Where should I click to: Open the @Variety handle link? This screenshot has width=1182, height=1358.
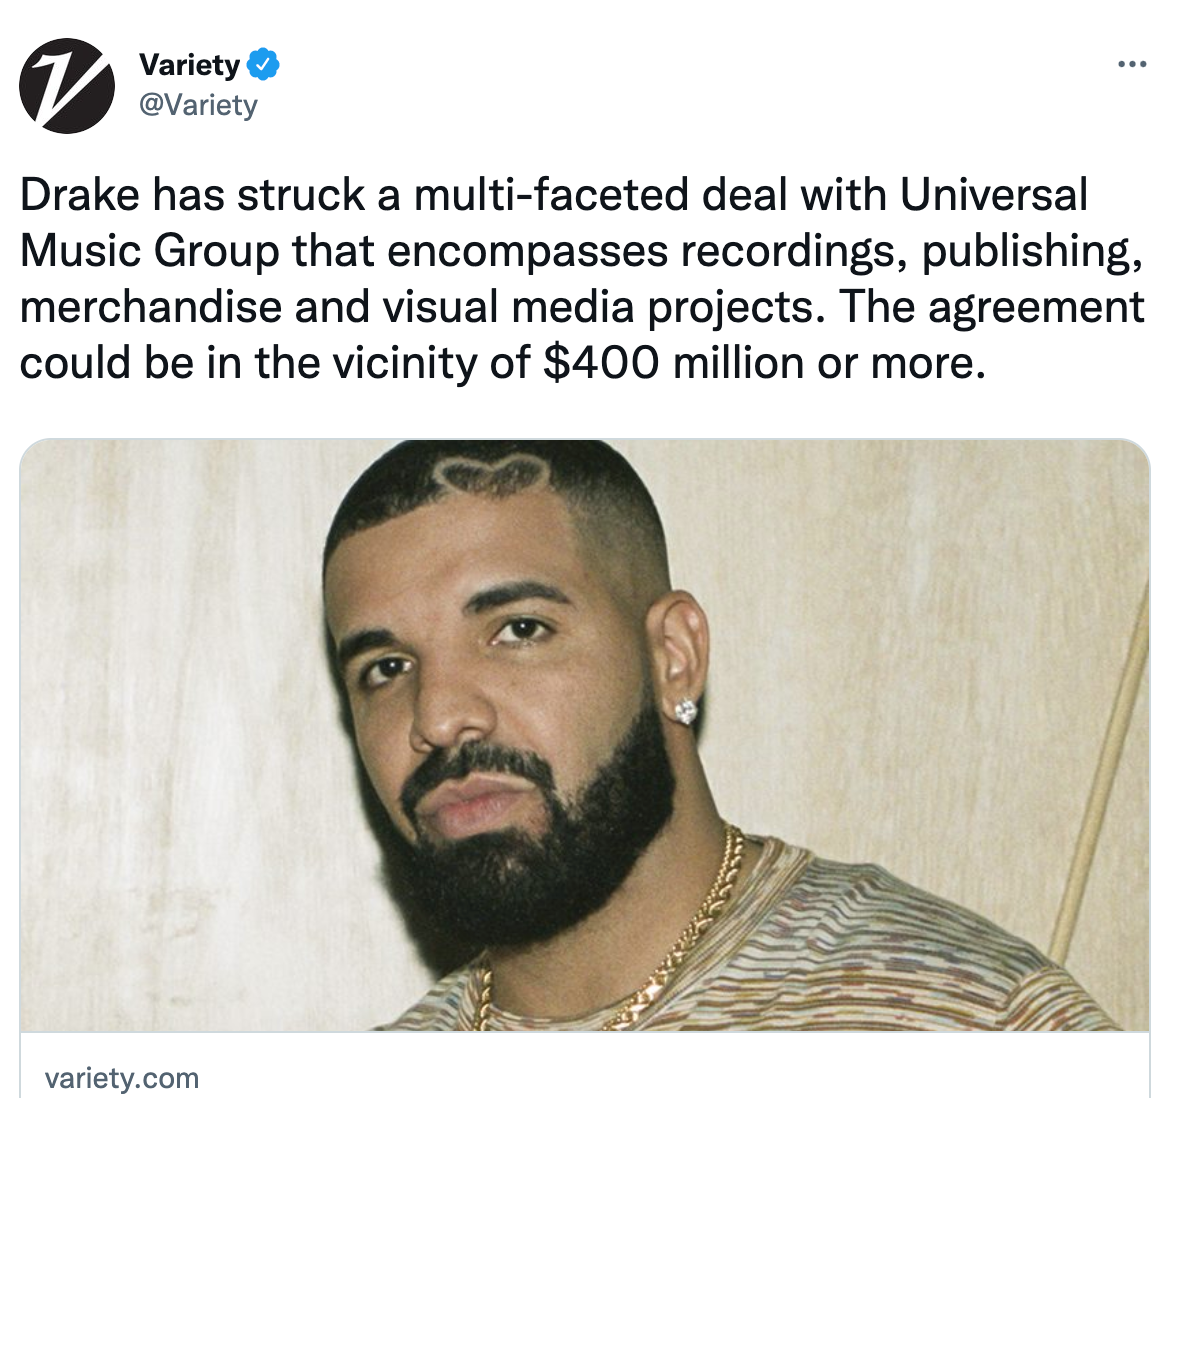(199, 105)
